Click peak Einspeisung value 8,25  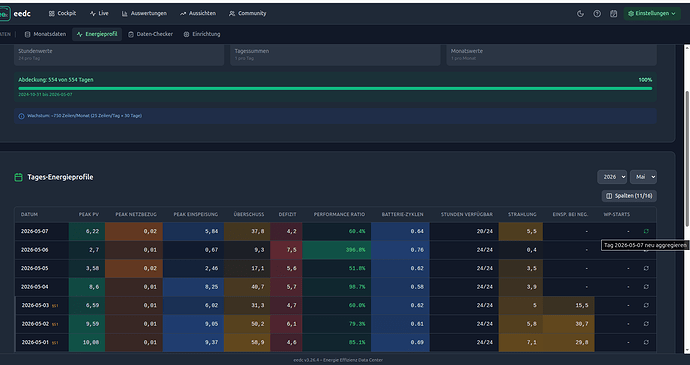(x=212, y=287)
